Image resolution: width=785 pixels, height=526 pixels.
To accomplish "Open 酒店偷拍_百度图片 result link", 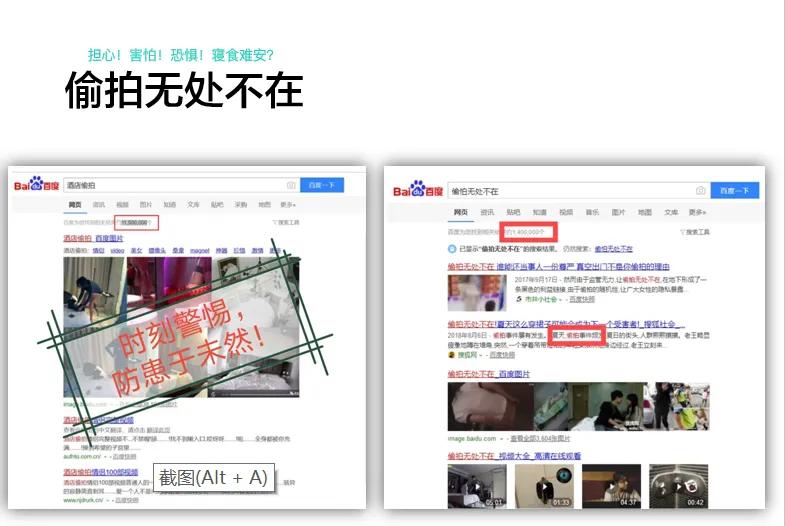I will [93, 238].
